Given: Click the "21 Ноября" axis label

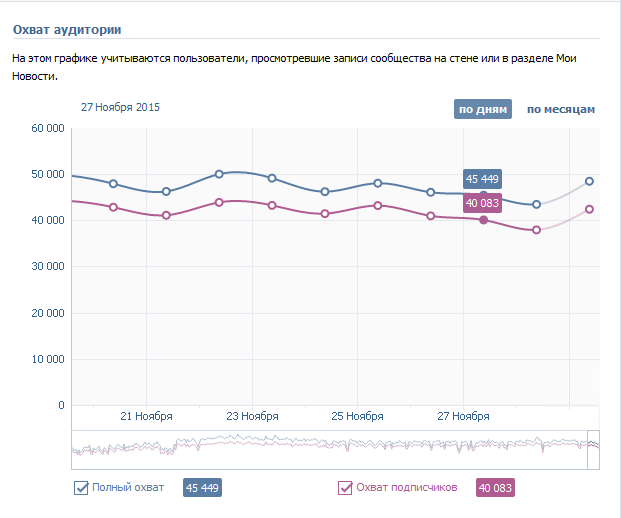Looking at the screenshot, I should 147,416.
